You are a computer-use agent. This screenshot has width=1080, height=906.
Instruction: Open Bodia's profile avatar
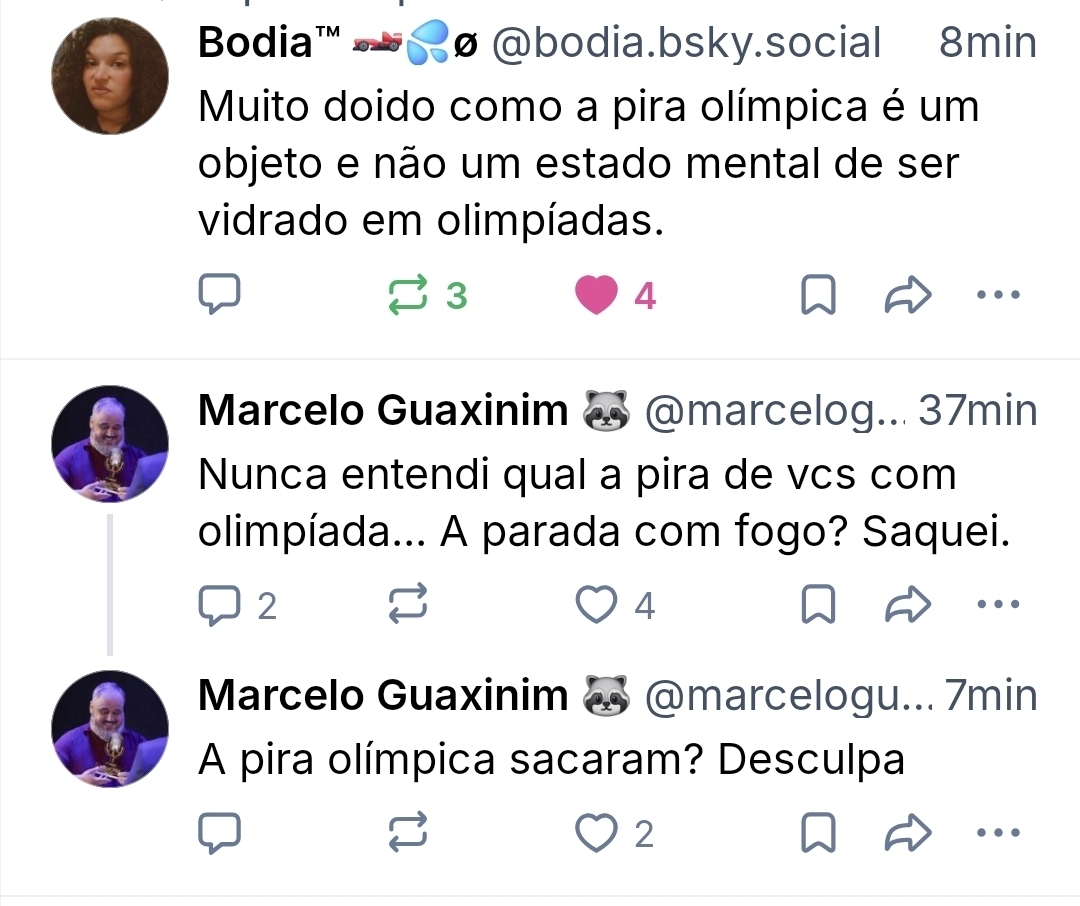pos(109,76)
